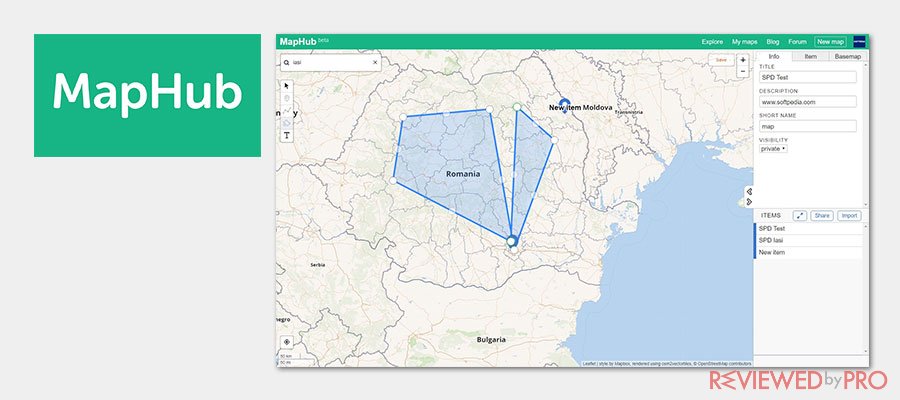The height and width of the screenshot is (400, 900).
Task: Click the Leaflet attribution link
Action: [x=589, y=364]
